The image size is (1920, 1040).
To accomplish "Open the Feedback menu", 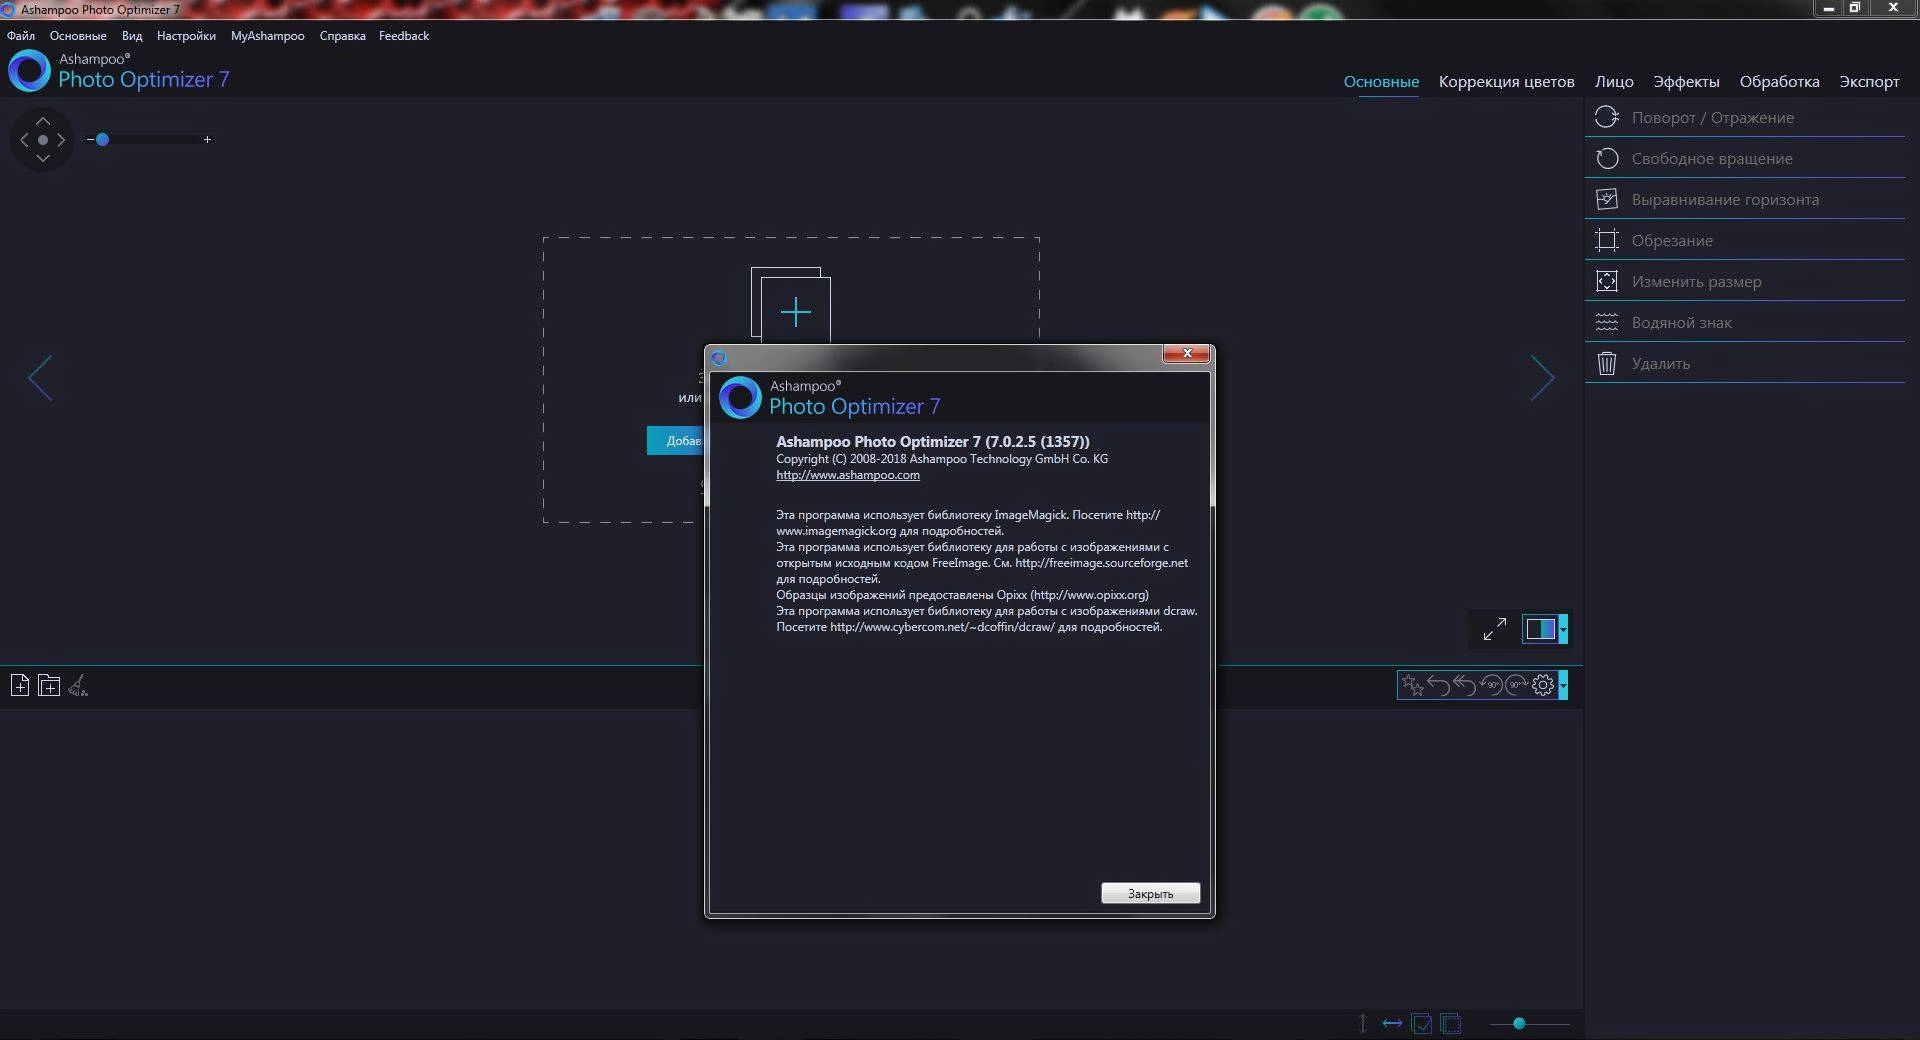I will click(x=404, y=35).
